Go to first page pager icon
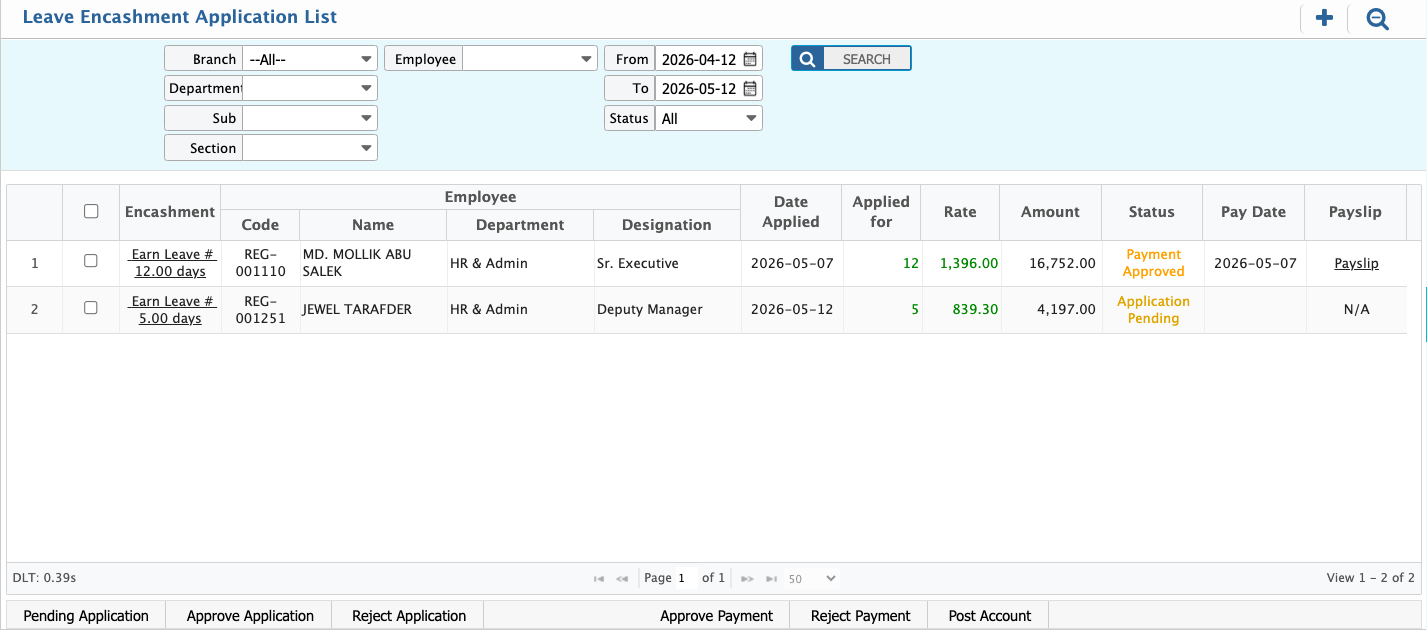The width and height of the screenshot is (1427, 630). 599,578
